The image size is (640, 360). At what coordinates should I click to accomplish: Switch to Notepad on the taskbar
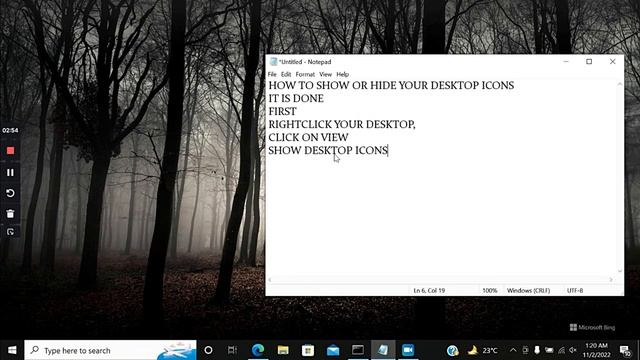pos(383,350)
